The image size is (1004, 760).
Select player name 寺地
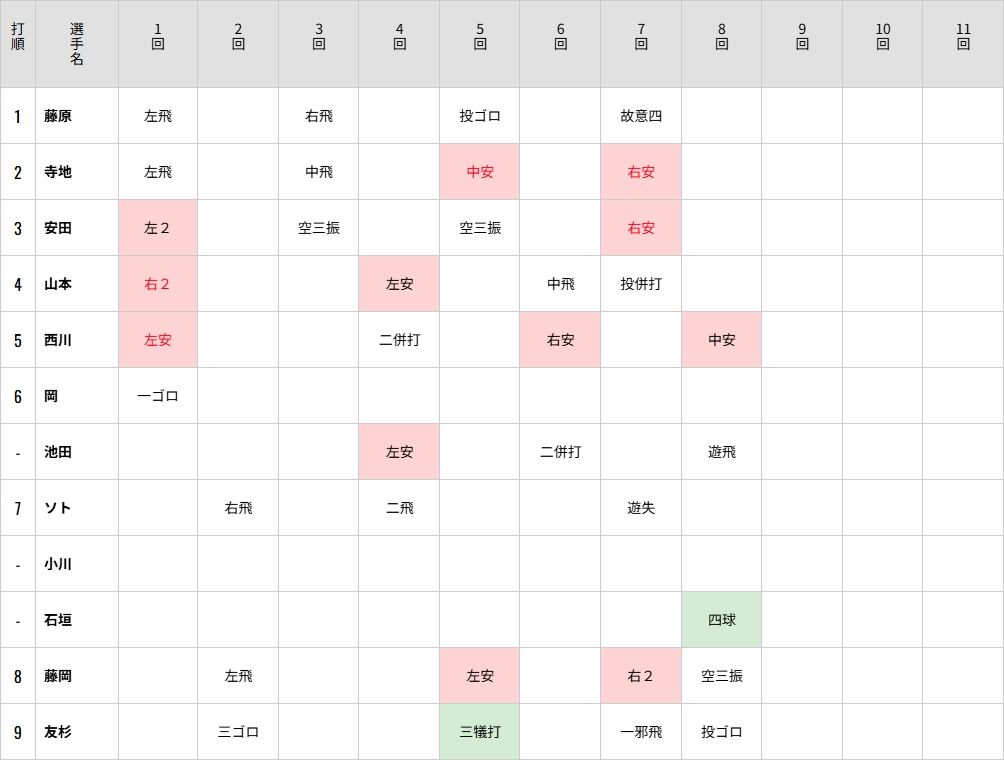pos(58,172)
